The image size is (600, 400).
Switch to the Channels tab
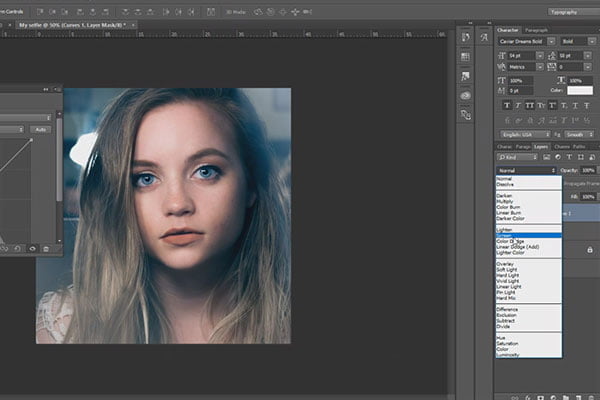point(561,147)
